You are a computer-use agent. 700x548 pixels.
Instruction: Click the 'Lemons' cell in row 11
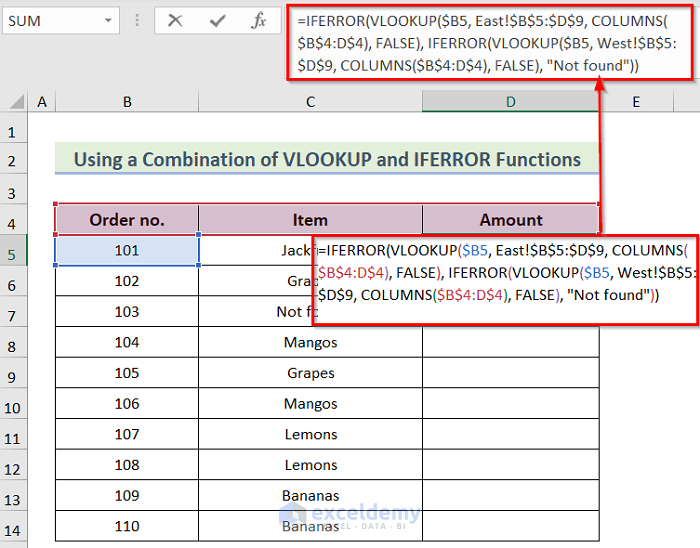click(310, 434)
